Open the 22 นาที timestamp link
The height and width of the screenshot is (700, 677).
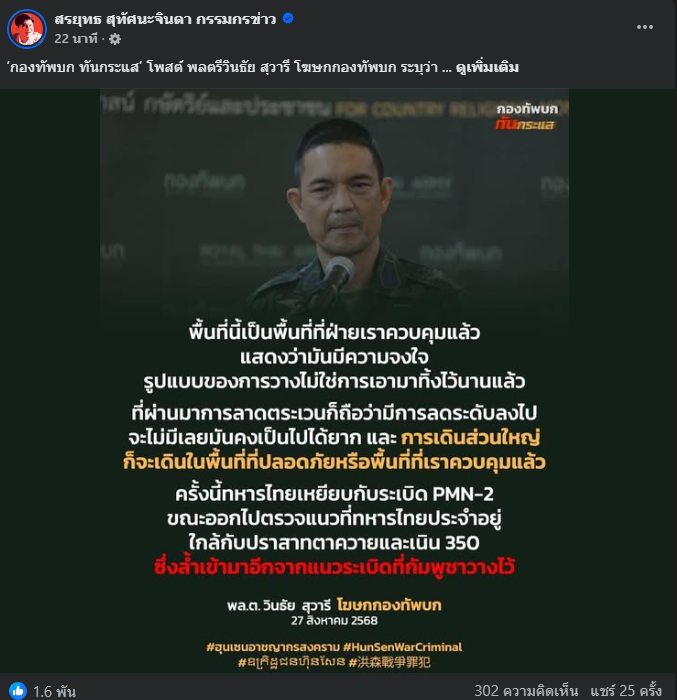point(75,39)
